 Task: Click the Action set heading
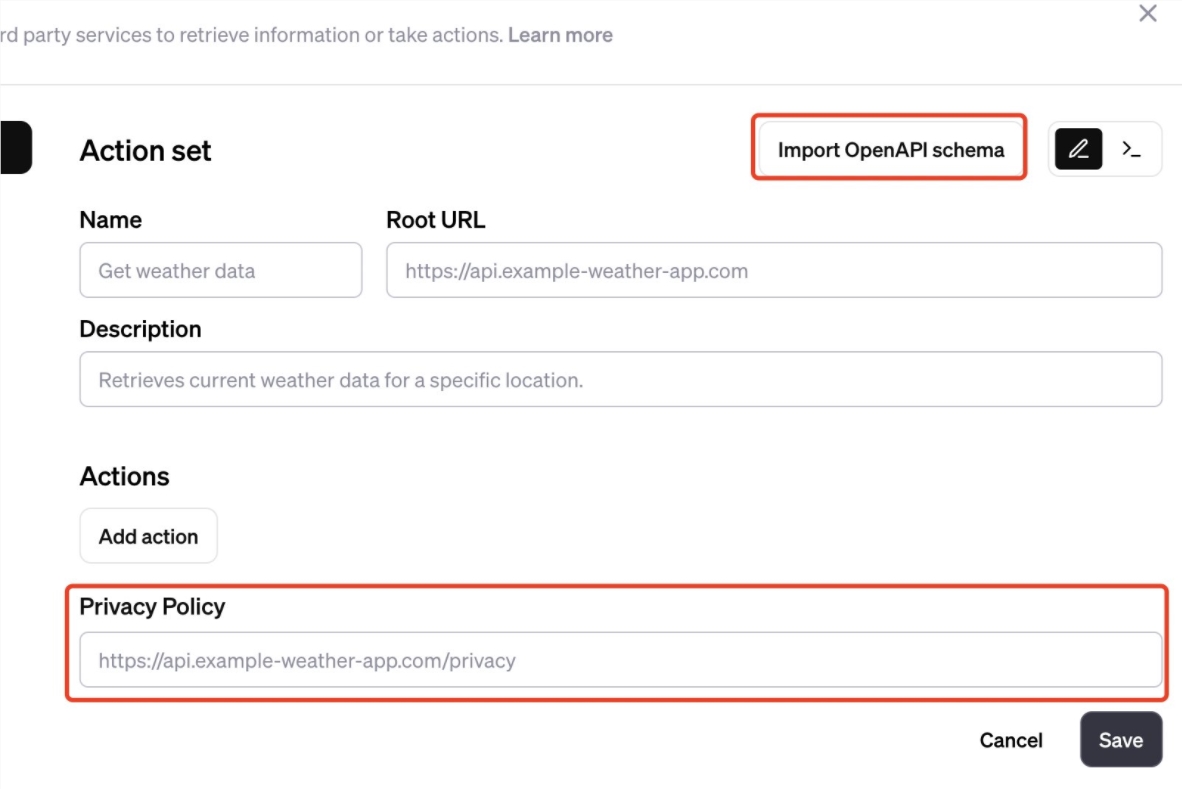(145, 150)
